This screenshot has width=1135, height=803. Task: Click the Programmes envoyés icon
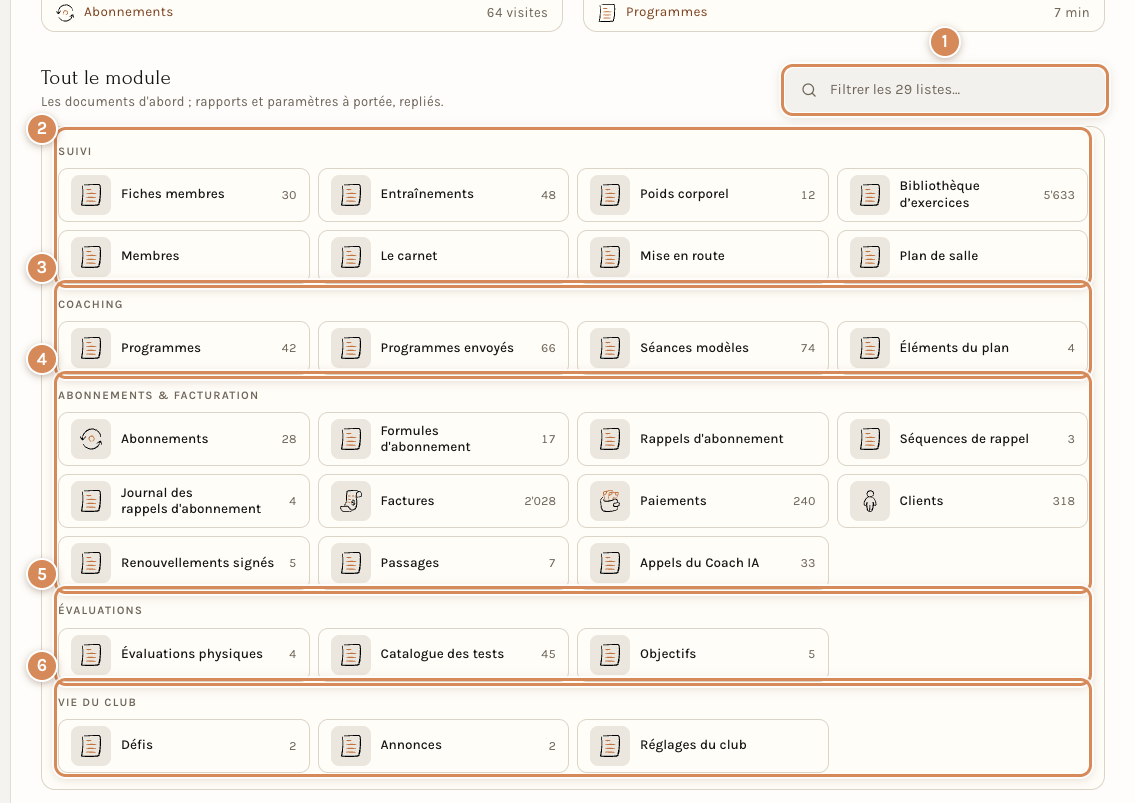tap(351, 348)
